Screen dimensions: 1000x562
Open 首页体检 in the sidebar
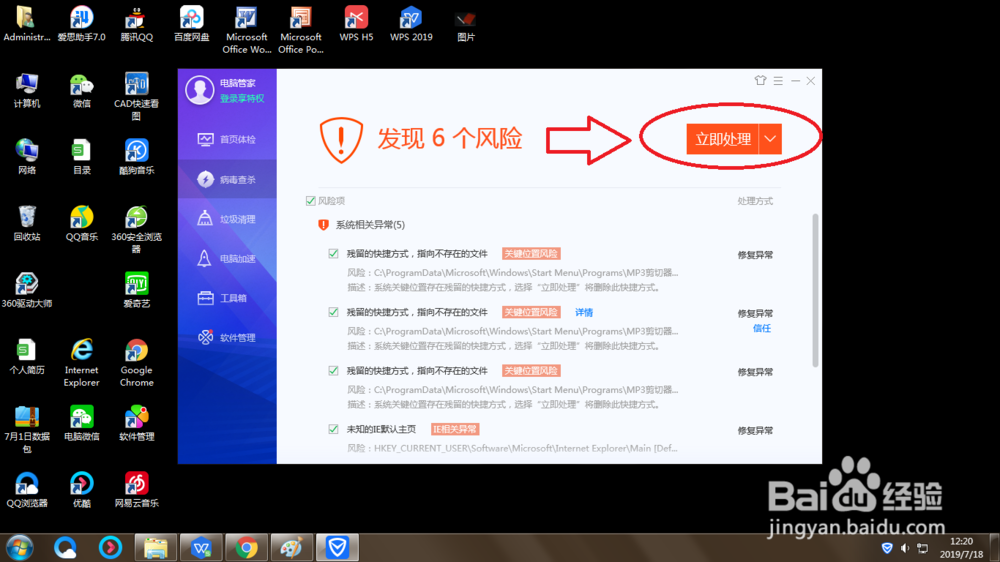[227, 140]
